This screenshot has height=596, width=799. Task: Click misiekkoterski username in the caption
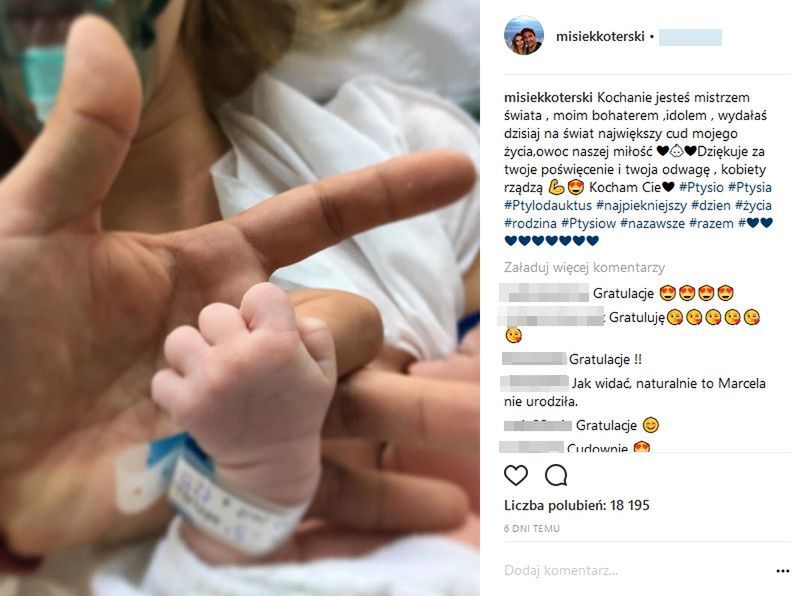548,97
